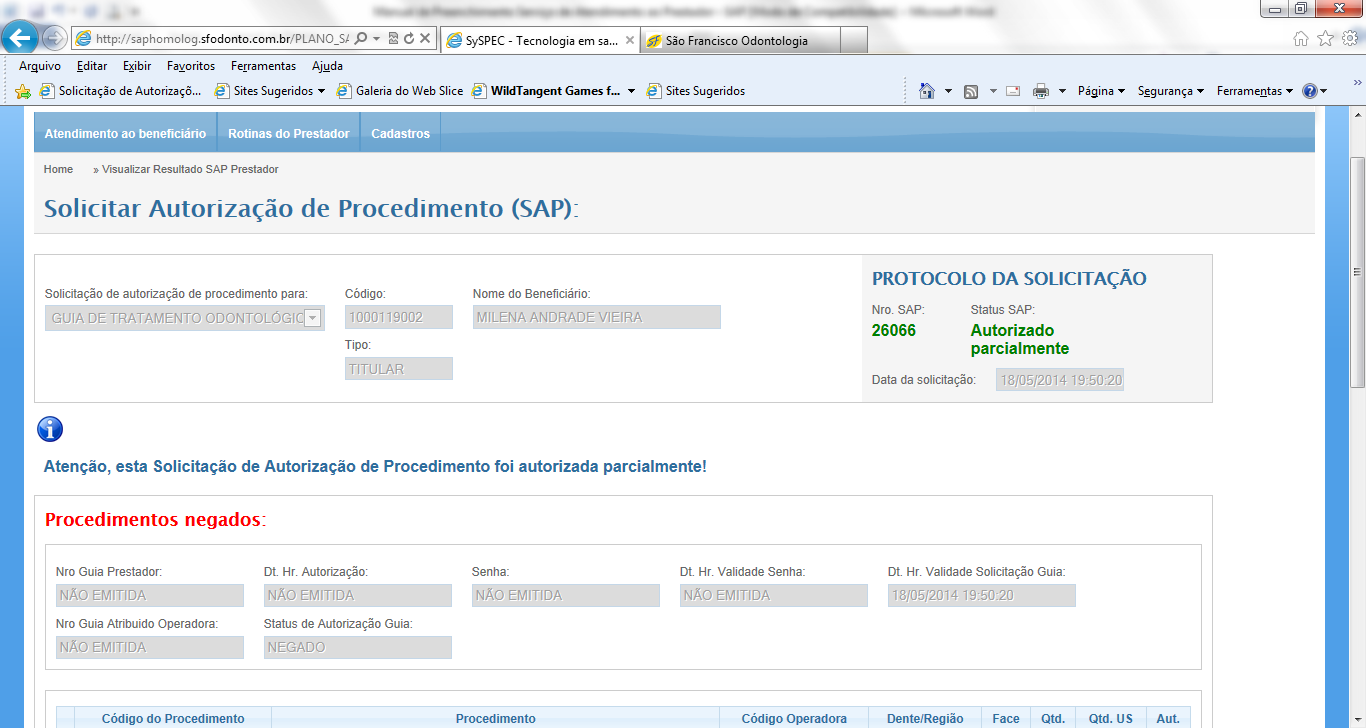Open the Favoritos menu
The image size is (1366, 728).
[191, 66]
